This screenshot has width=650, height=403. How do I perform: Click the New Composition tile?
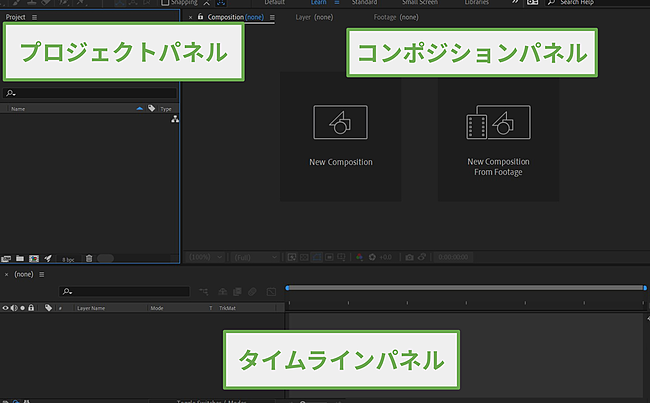click(x=340, y=137)
